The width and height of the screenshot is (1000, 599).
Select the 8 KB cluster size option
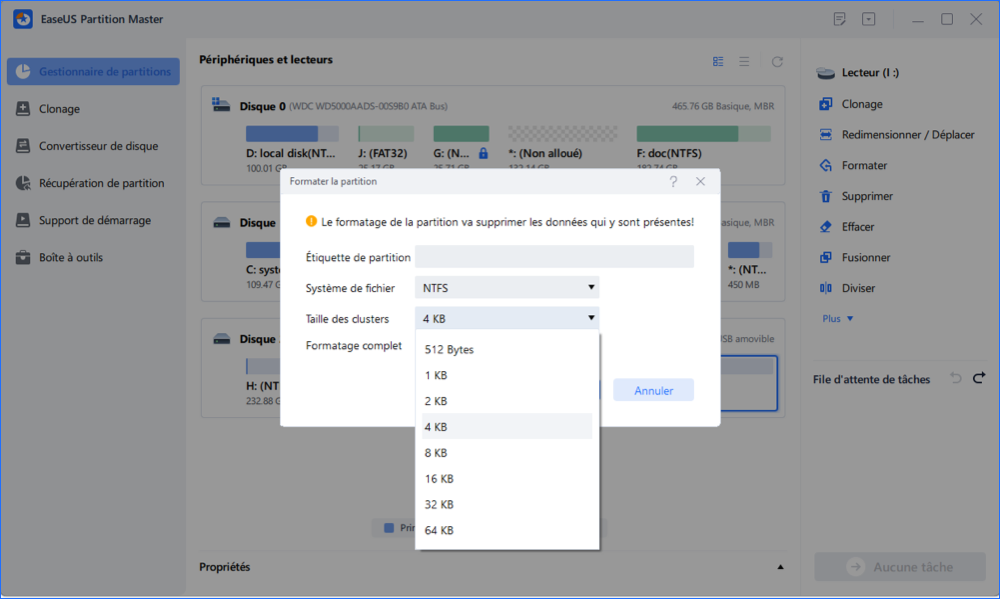(436, 452)
